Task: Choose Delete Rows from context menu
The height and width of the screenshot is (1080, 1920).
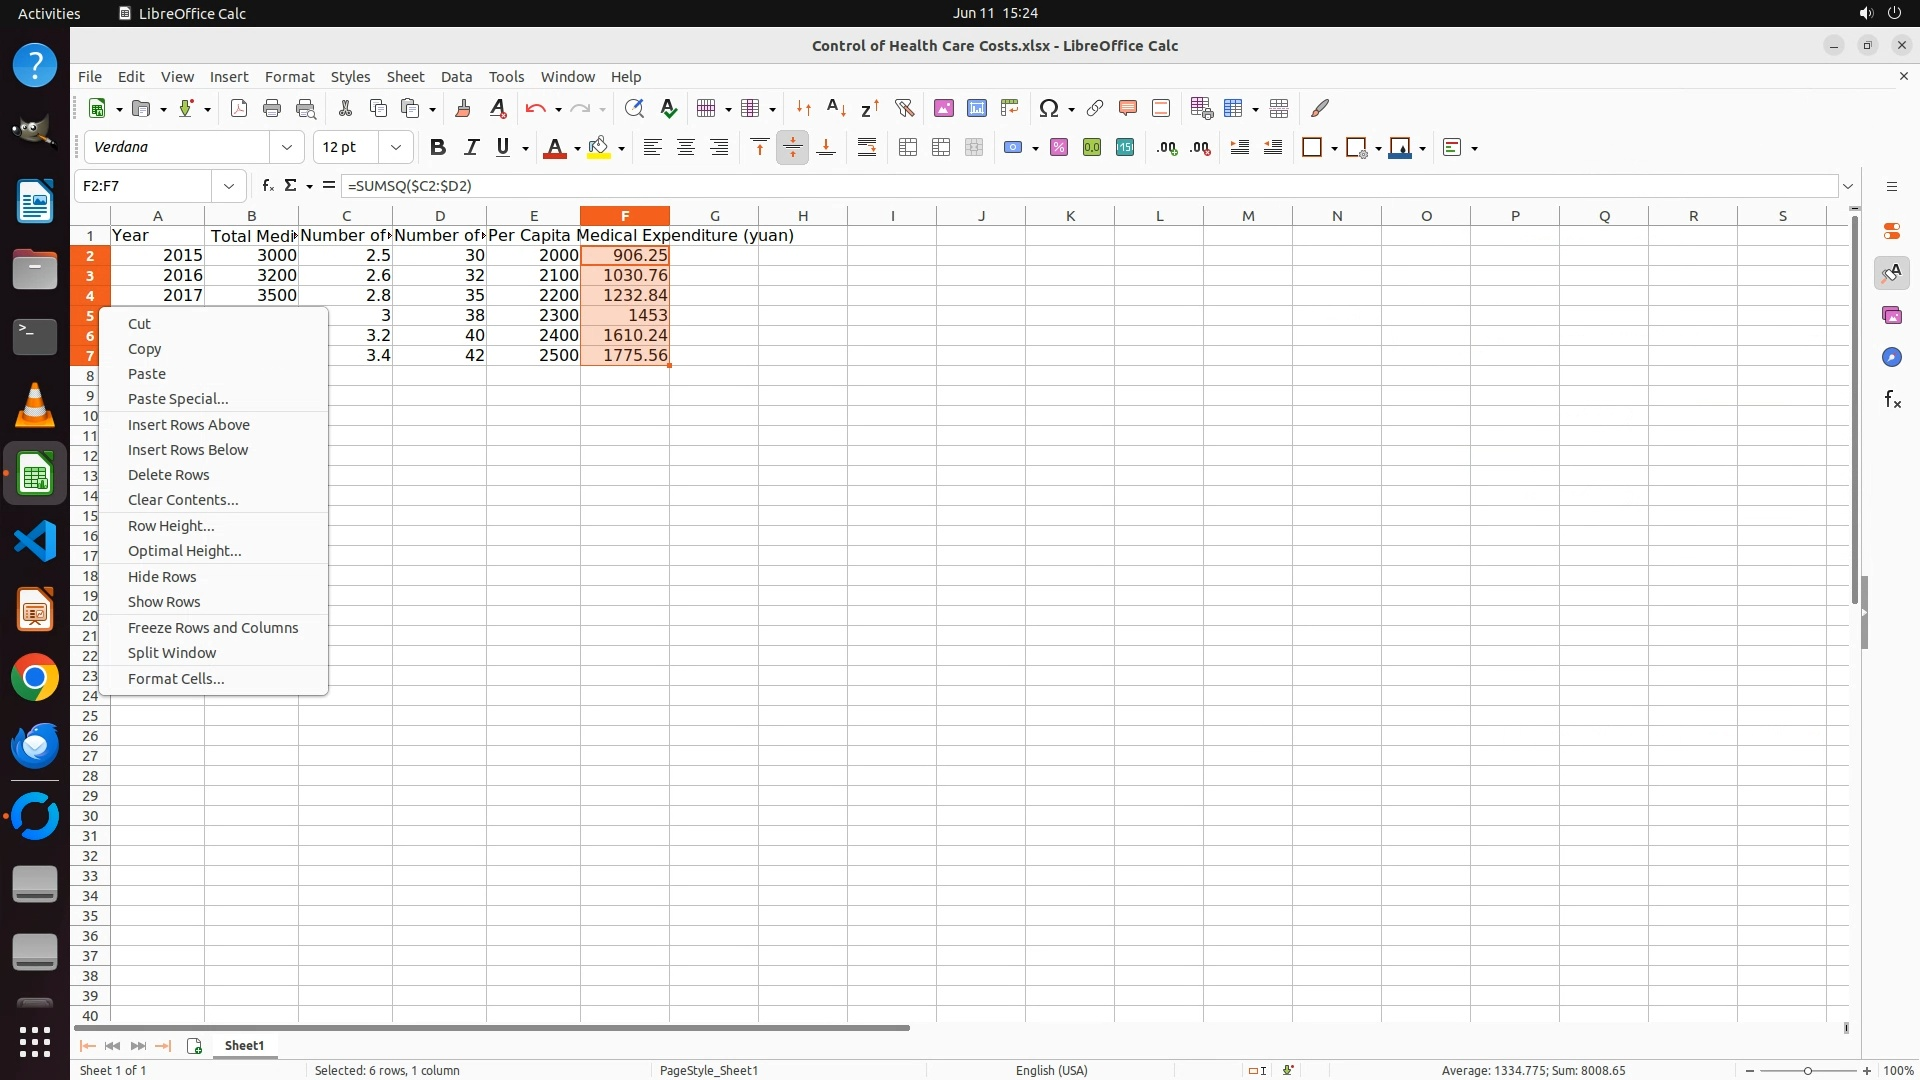Action: click(x=168, y=475)
